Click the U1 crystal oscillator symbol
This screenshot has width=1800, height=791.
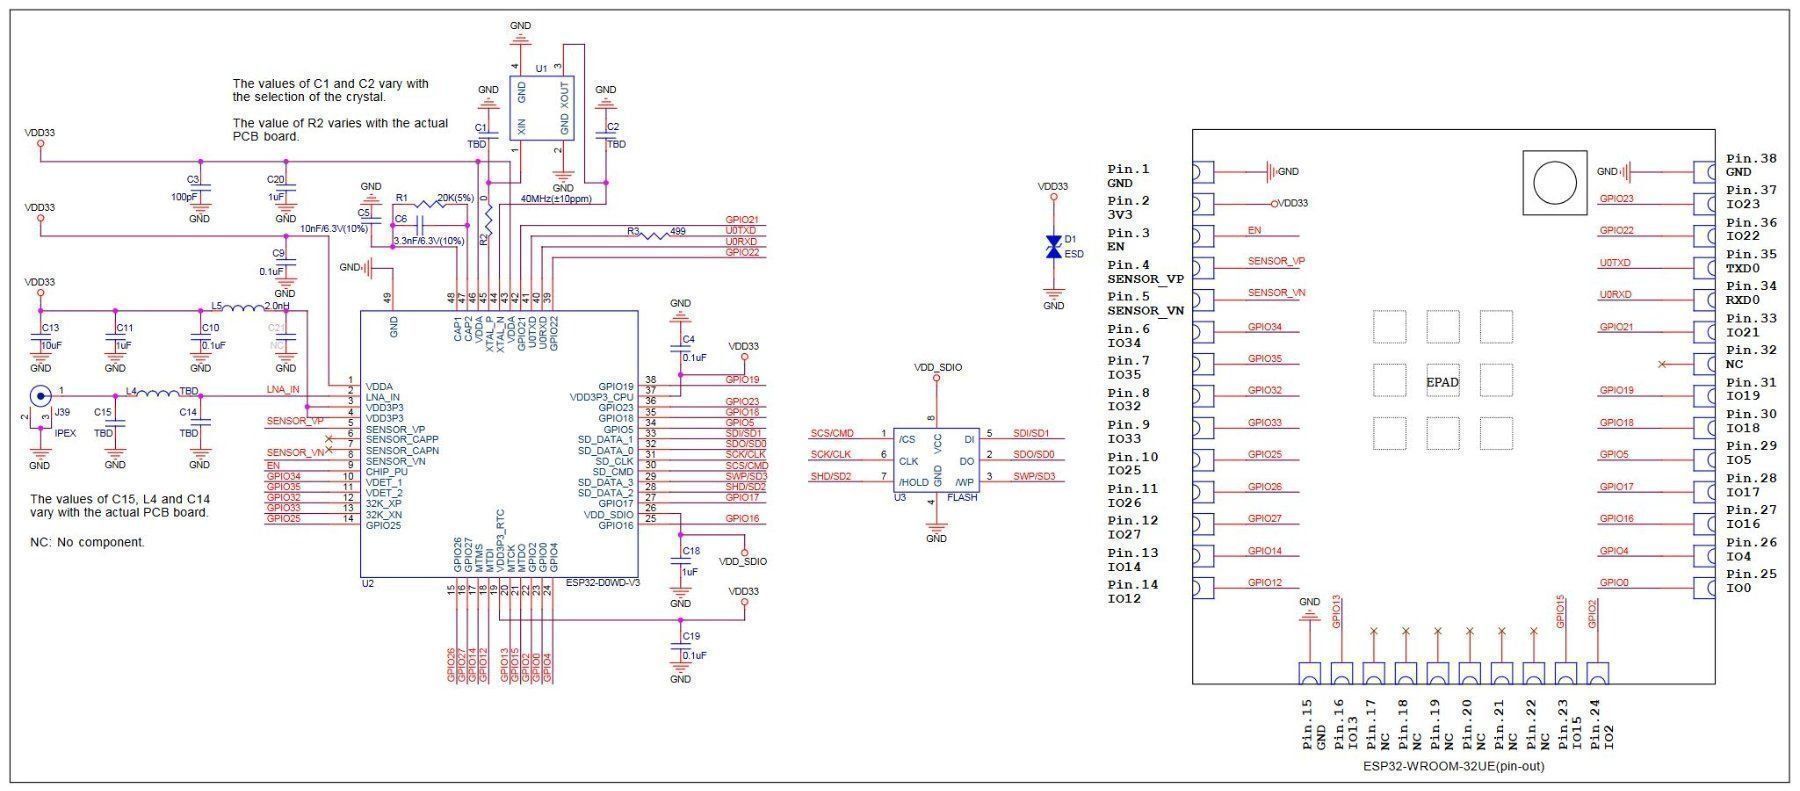[542, 106]
